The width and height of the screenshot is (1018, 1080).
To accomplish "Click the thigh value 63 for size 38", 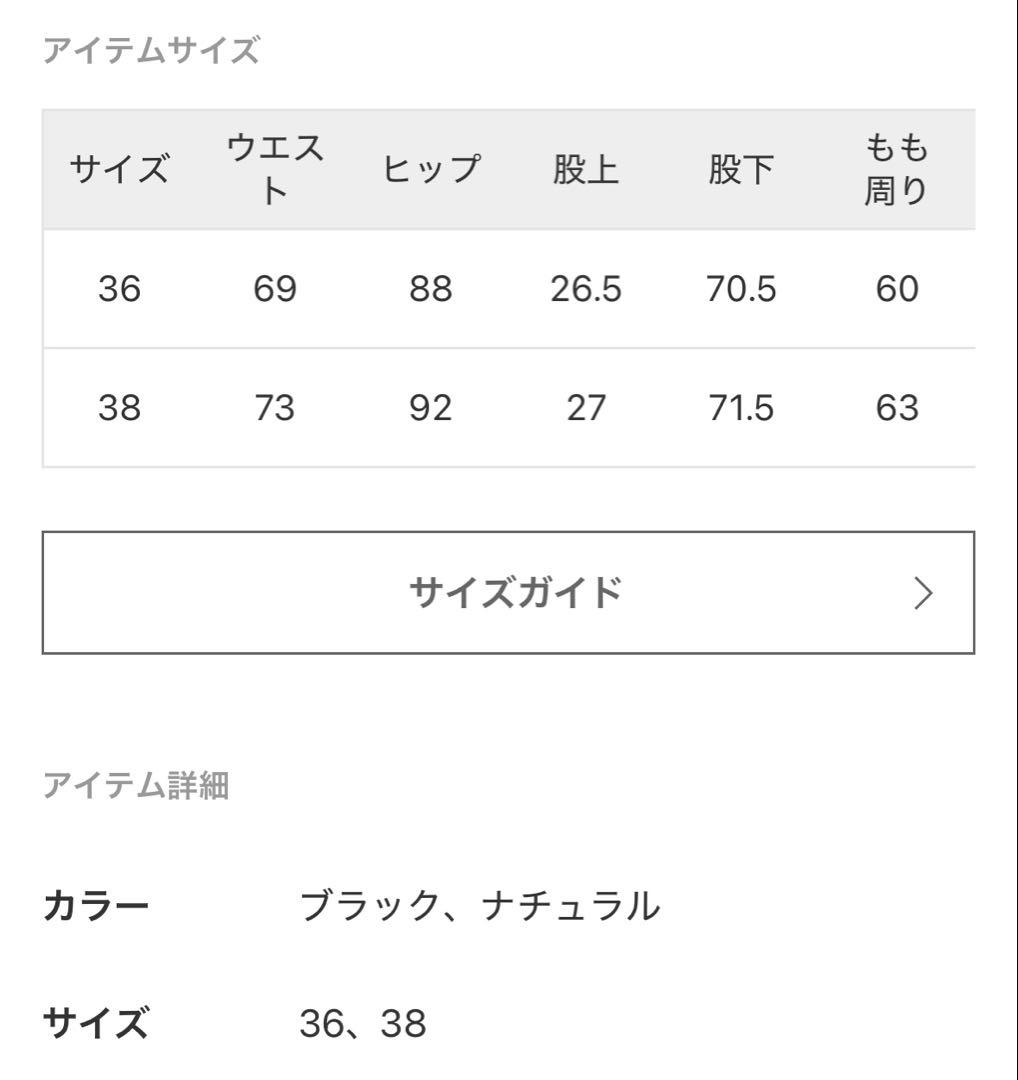I will pos(898,408).
